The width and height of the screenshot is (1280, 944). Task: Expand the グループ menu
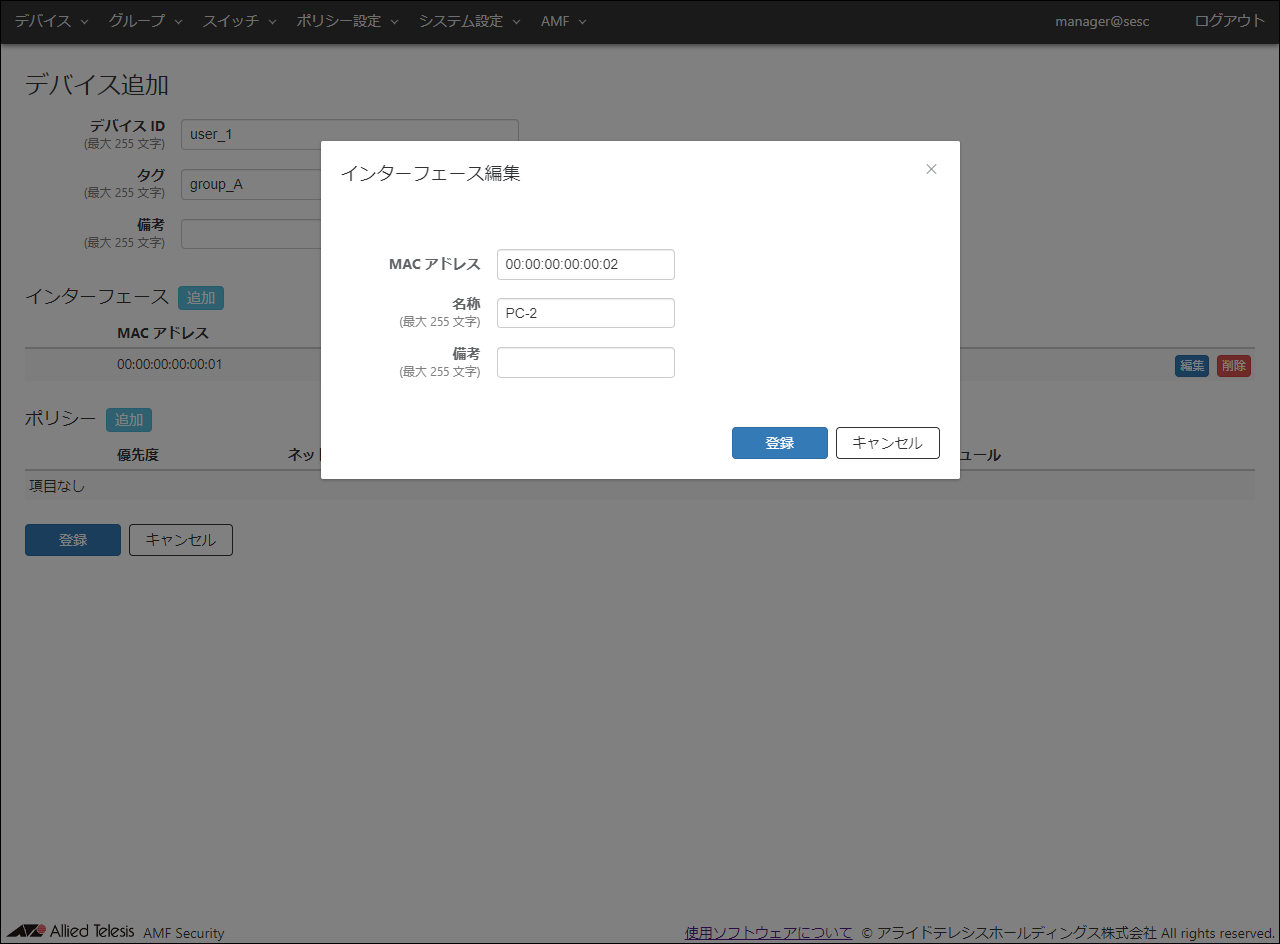[x=145, y=21]
